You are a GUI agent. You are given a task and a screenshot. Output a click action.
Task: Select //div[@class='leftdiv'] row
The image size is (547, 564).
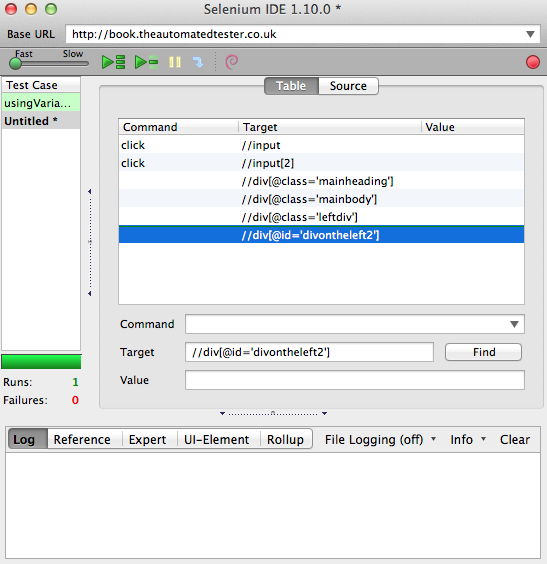point(321,217)
